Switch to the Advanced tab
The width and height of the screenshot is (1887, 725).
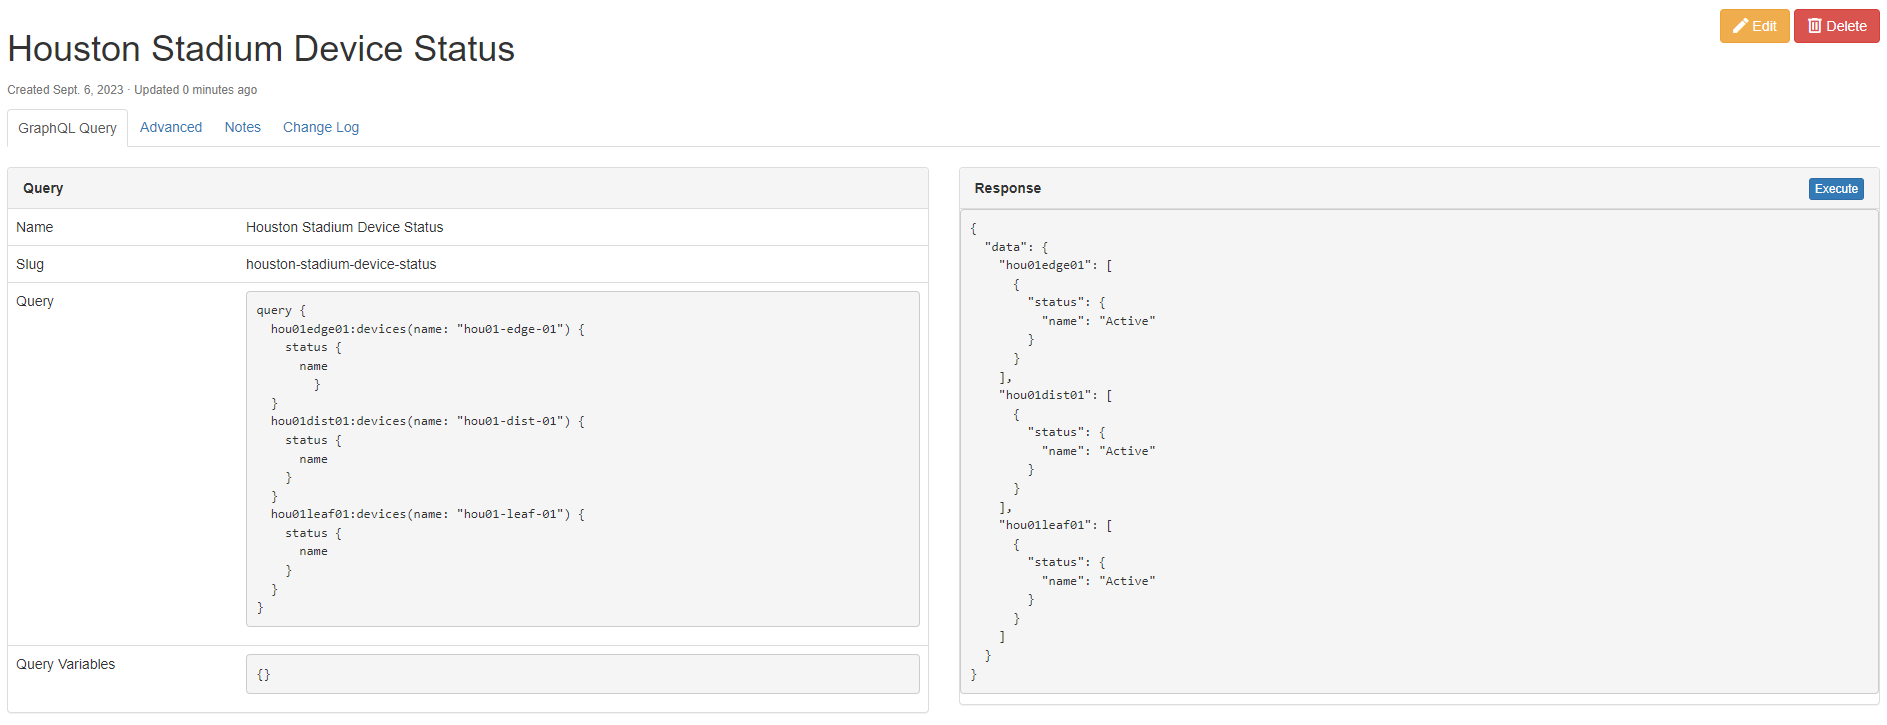171,127
